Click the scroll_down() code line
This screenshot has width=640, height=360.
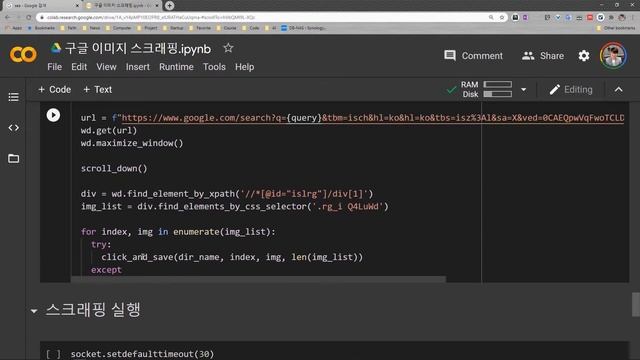pos(114,169)
